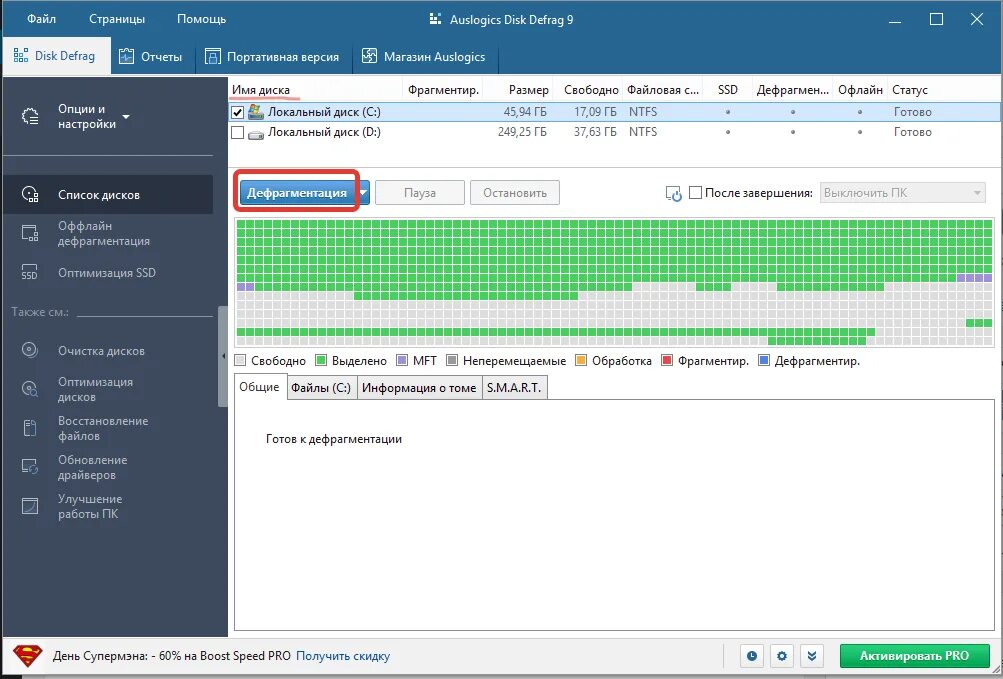Open the Страницы menu
Screen dimensions: 1003x679
116,19
